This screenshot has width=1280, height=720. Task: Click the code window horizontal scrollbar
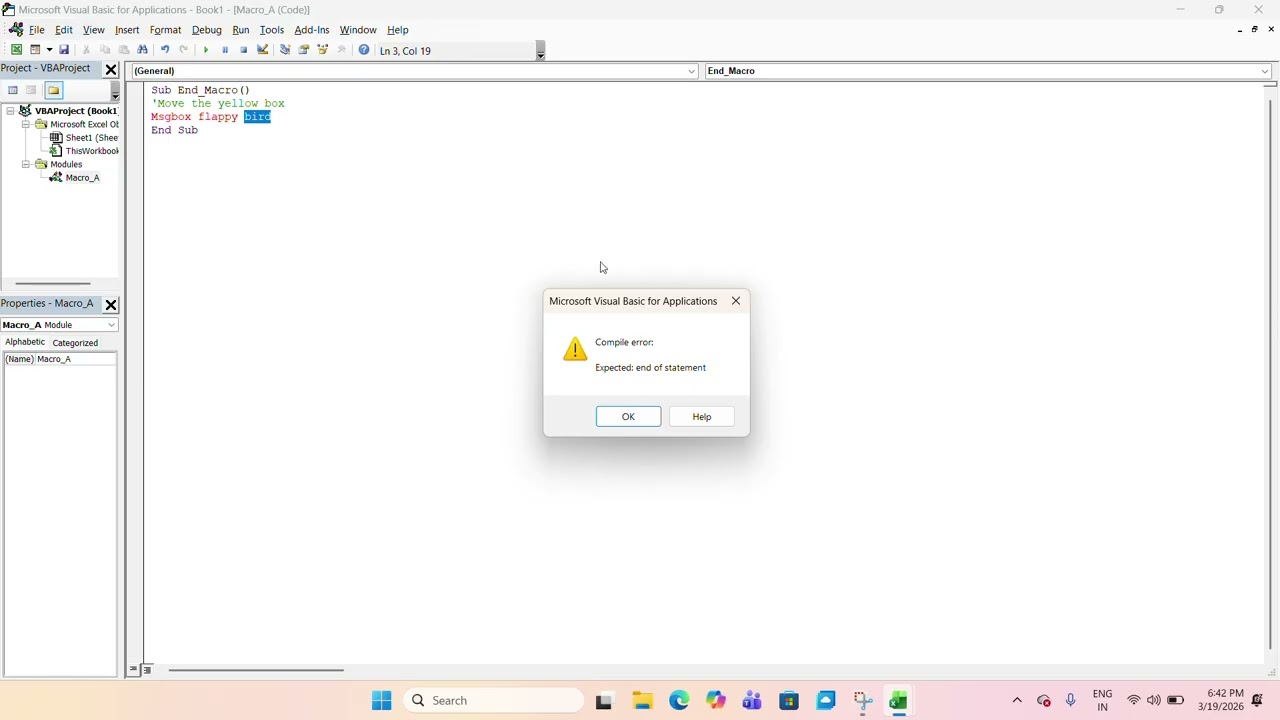[x=256, y=670]
